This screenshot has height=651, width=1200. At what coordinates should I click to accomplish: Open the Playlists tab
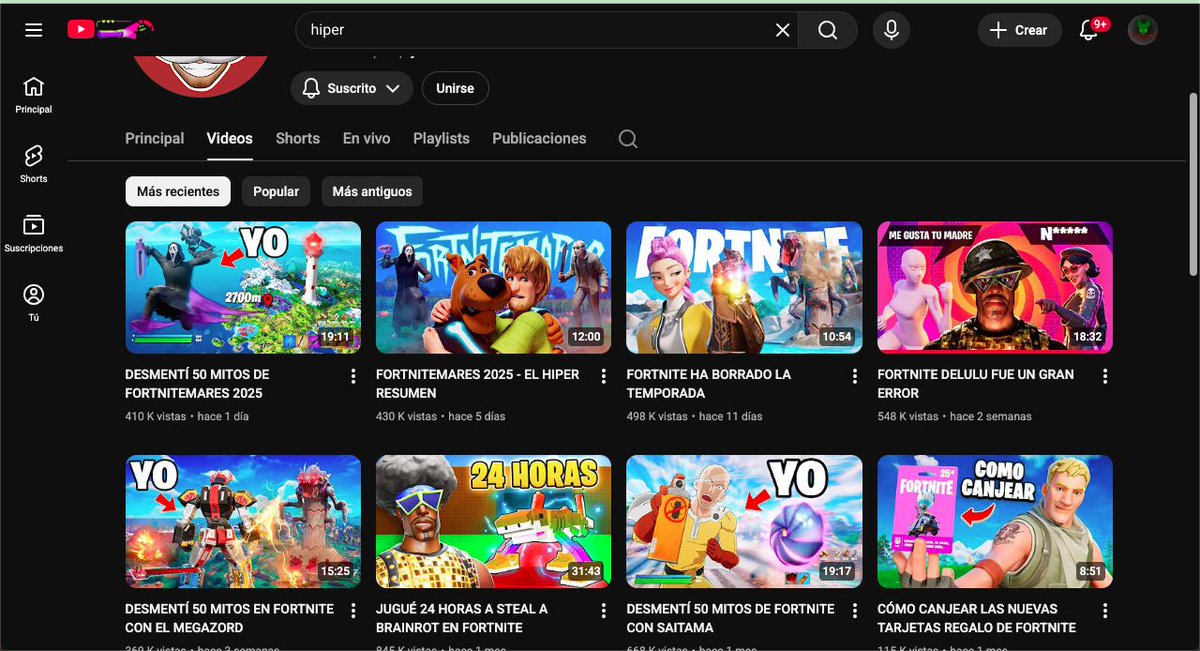pos(441,138)
